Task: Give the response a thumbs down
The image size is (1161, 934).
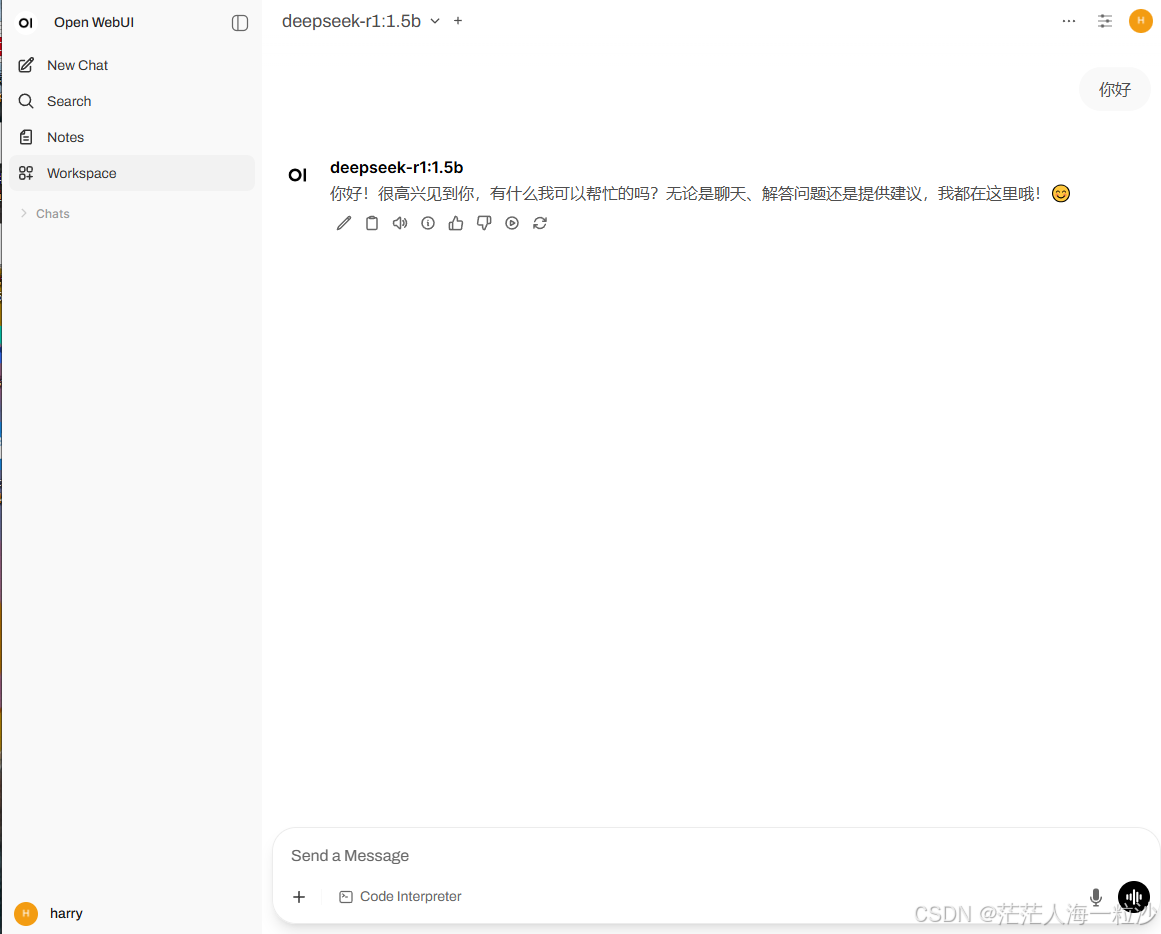Action: pyautogui.click(x=484, y=223)
